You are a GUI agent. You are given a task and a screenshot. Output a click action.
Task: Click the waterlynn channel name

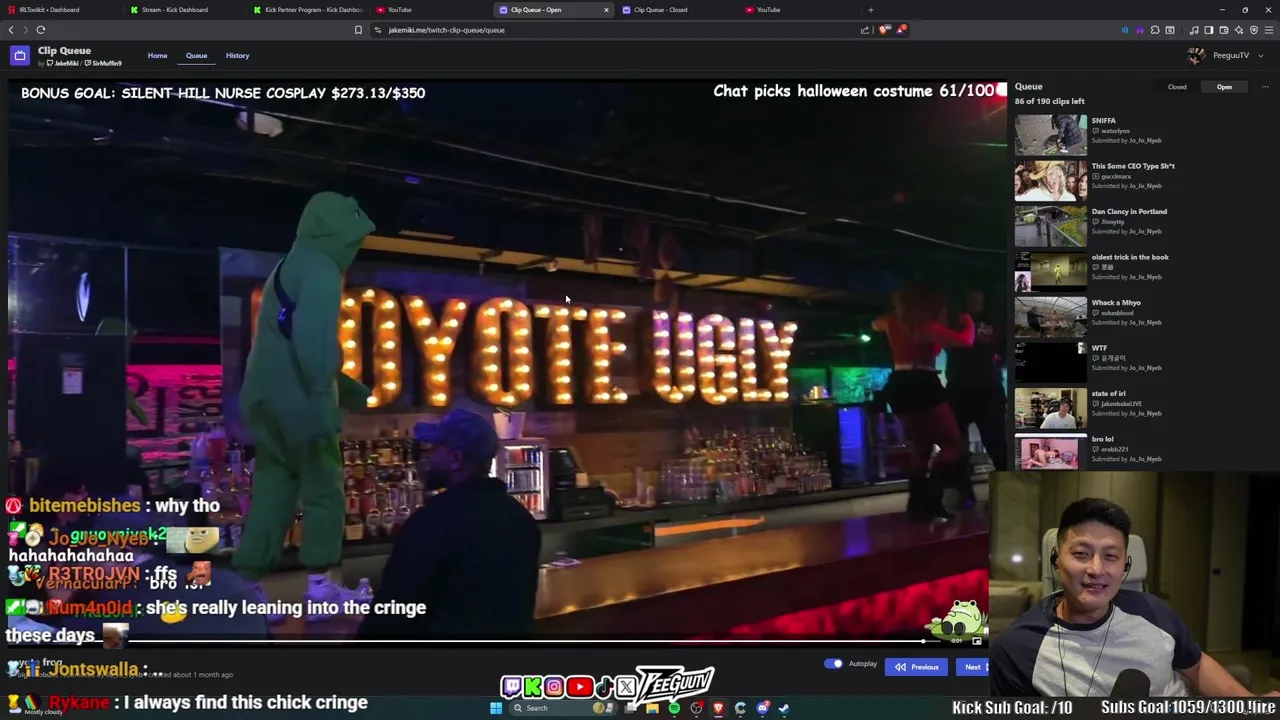pyautogui.click(x=1115, y=131)
